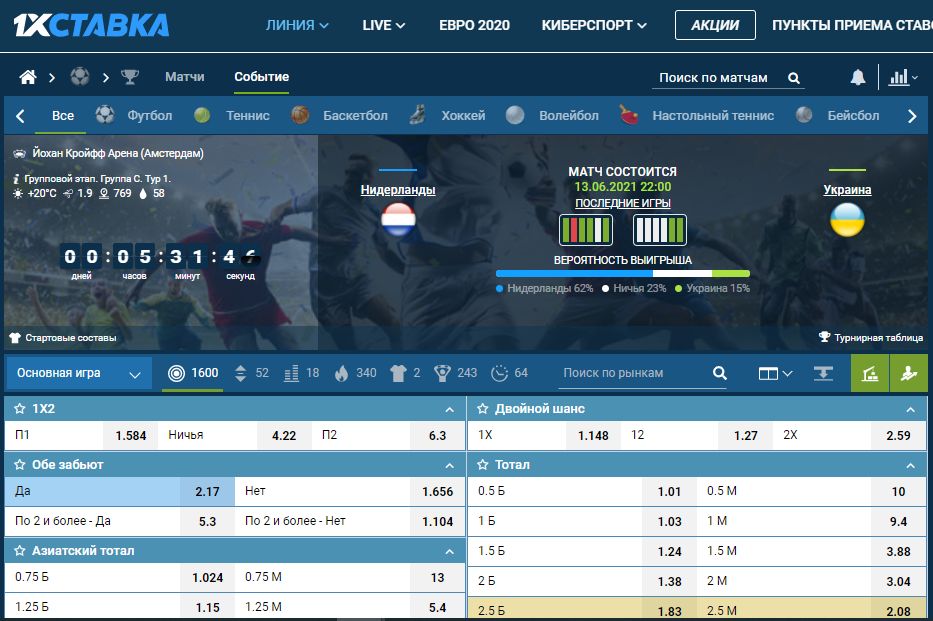Select totals filter with 52 markets

(x=251, y=374)
